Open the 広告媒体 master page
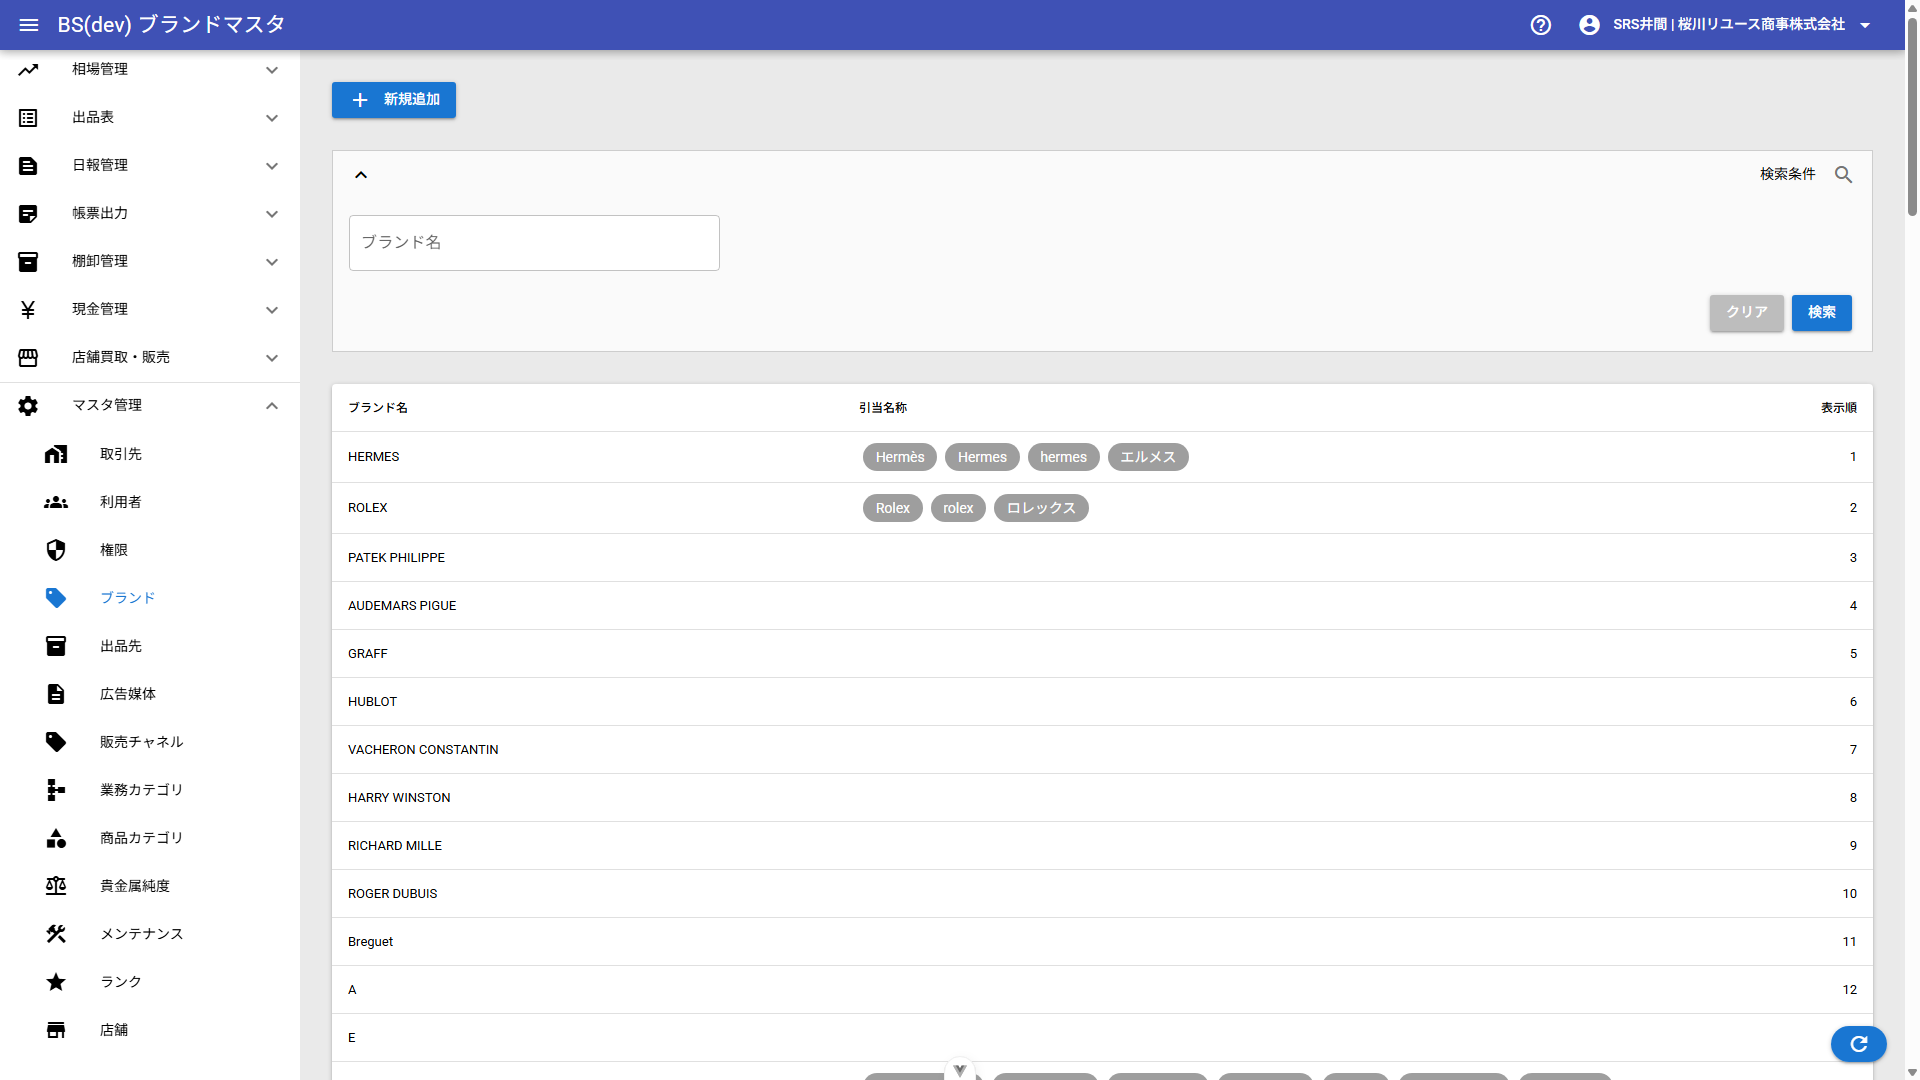Image resolution: width=1920 pixels, height=1080 pixels. click(150, 695)
